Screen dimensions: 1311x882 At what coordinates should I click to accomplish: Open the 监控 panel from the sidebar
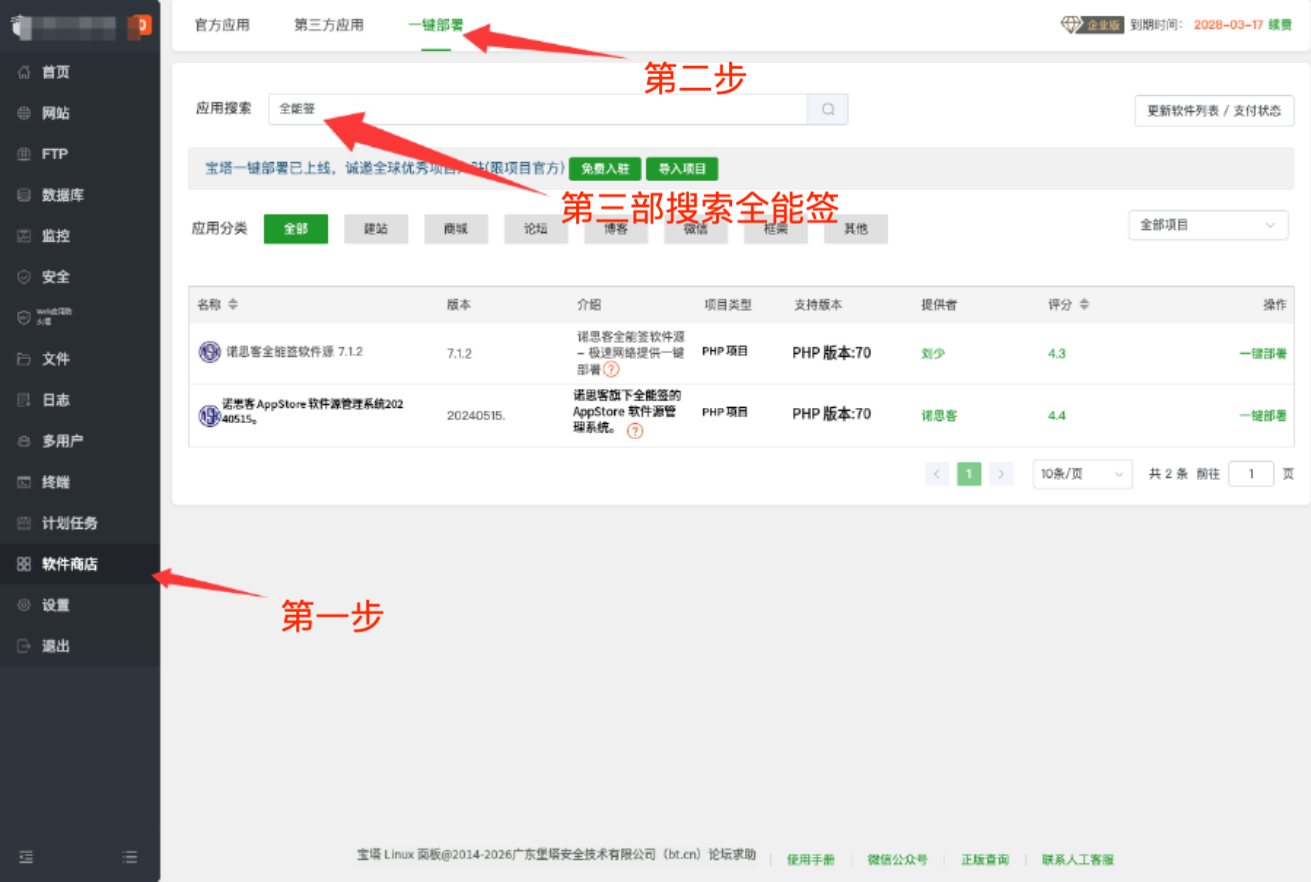(50, 236)
